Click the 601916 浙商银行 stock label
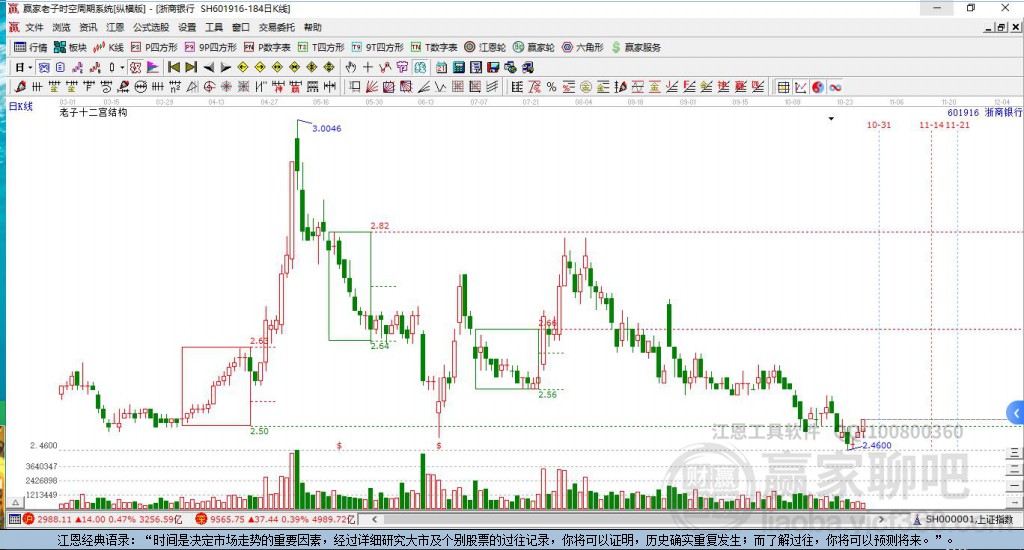Viewport: 1024px width, 550px height. [x=985, y=112]
